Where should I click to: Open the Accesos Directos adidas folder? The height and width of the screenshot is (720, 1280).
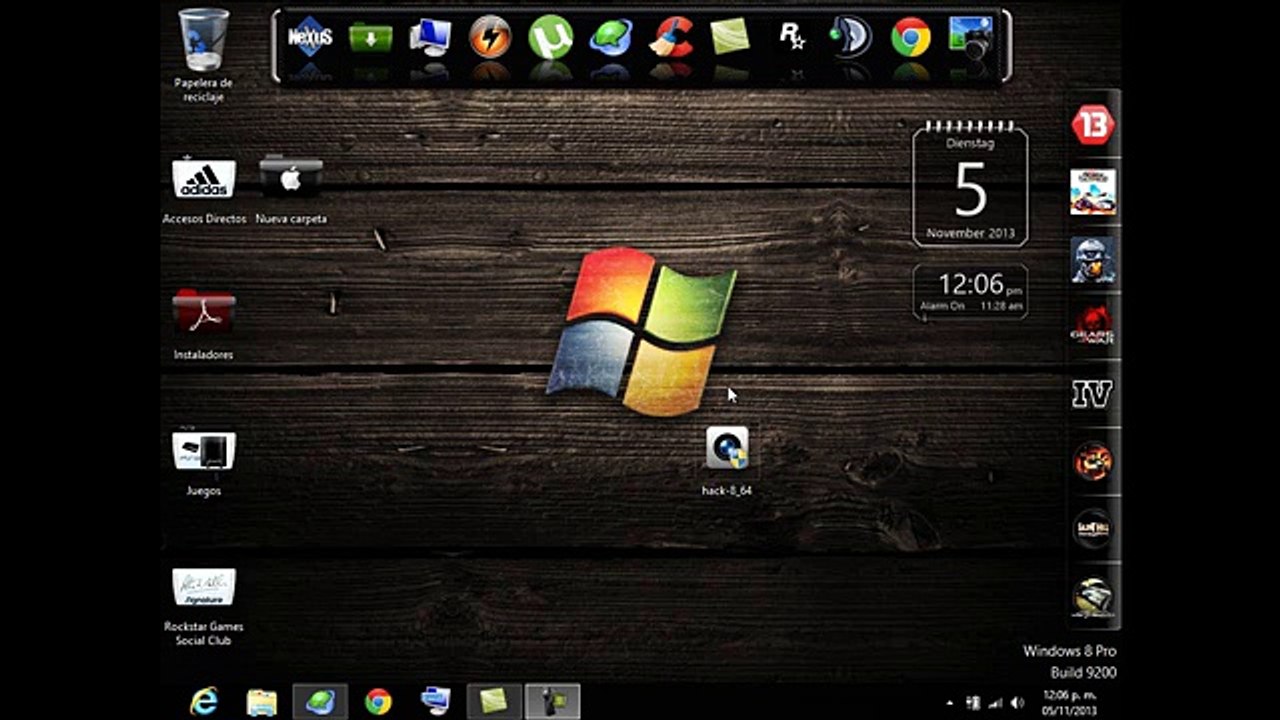point(204,190)
